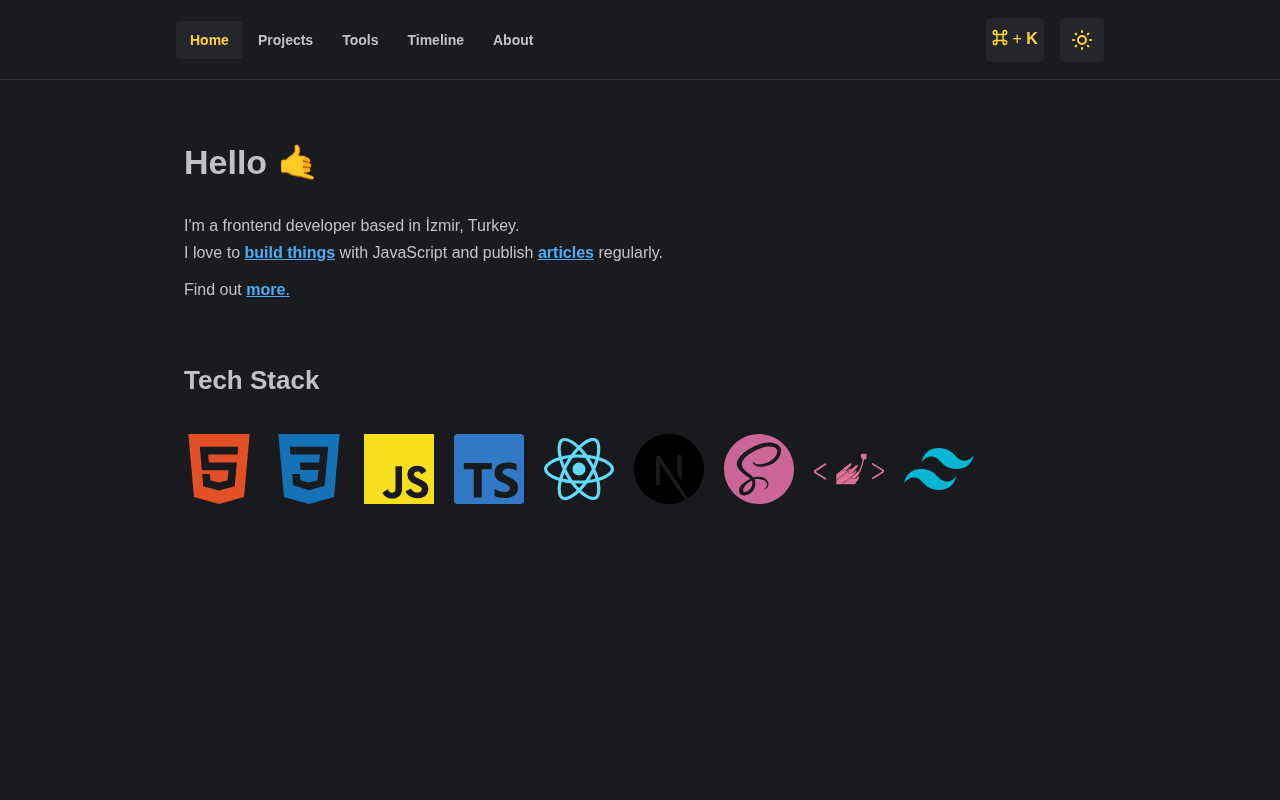Go to the Home nav tab
Screen dimensions: 1280x800
(x=209, y=40)
